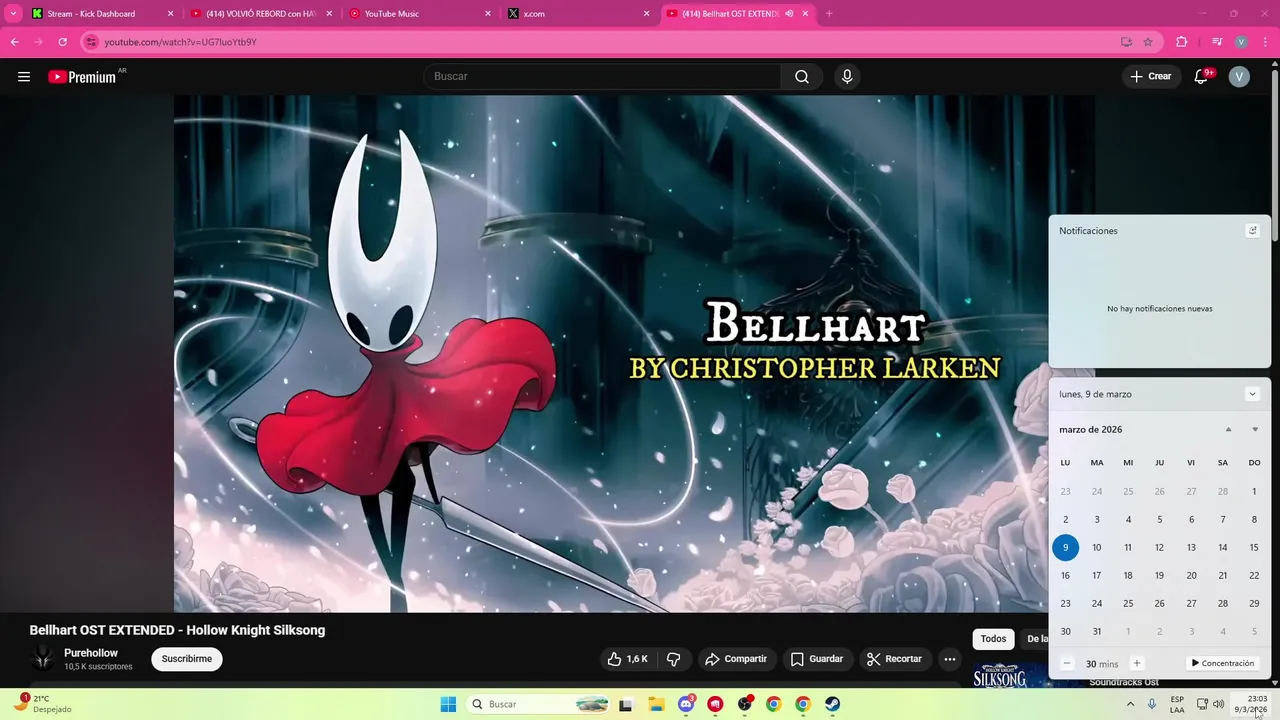Viewport: 1280px width, 720px height.
Task: Select March 15 in the calendar
Action: [x=1254, y=547]
